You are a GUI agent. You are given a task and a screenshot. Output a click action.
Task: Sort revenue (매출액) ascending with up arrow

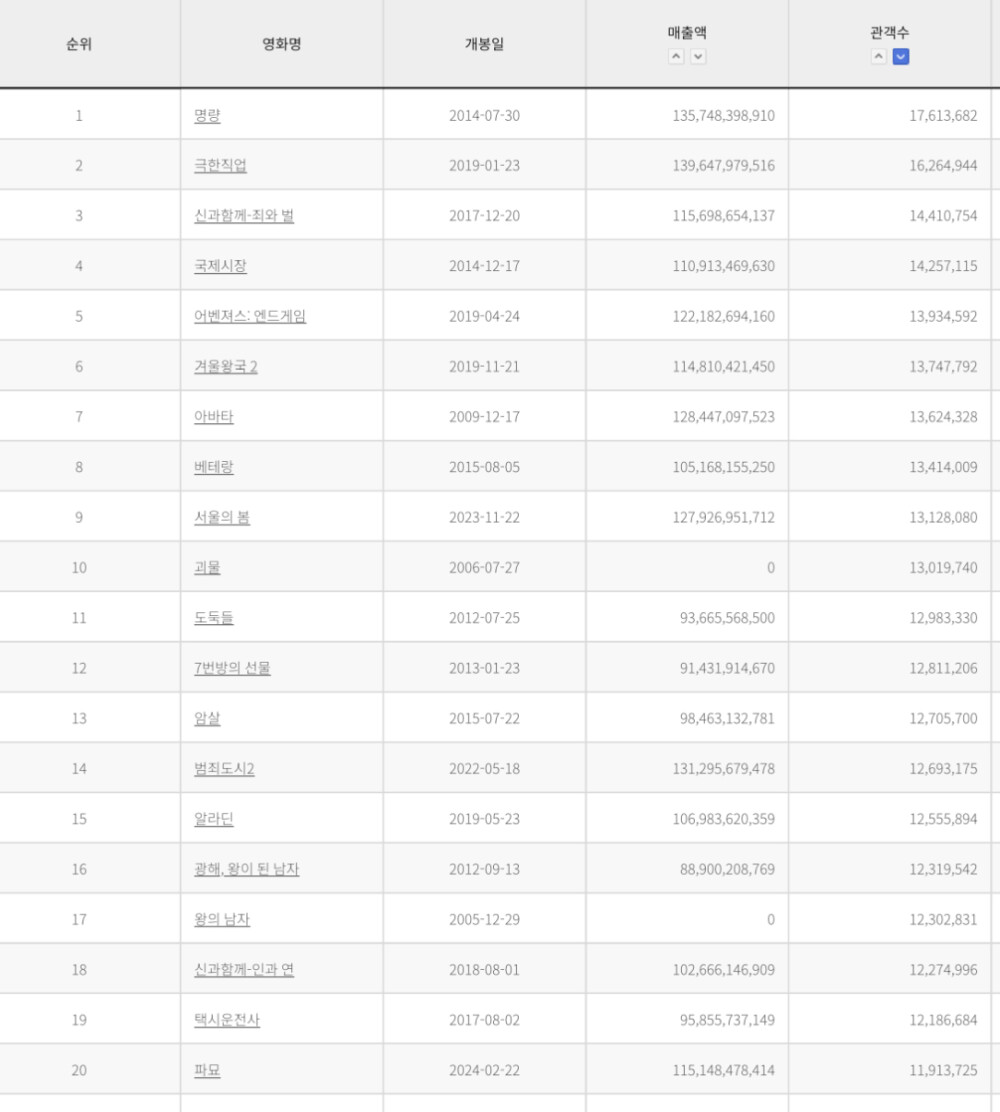coord(676,57)
